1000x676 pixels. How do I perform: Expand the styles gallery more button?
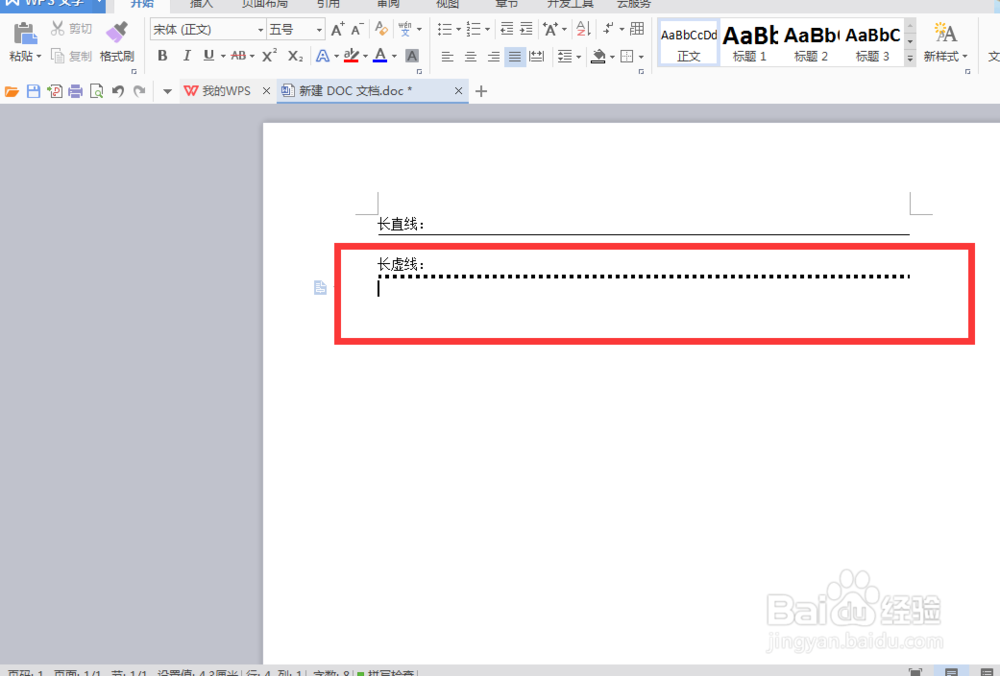pos(910,57)
